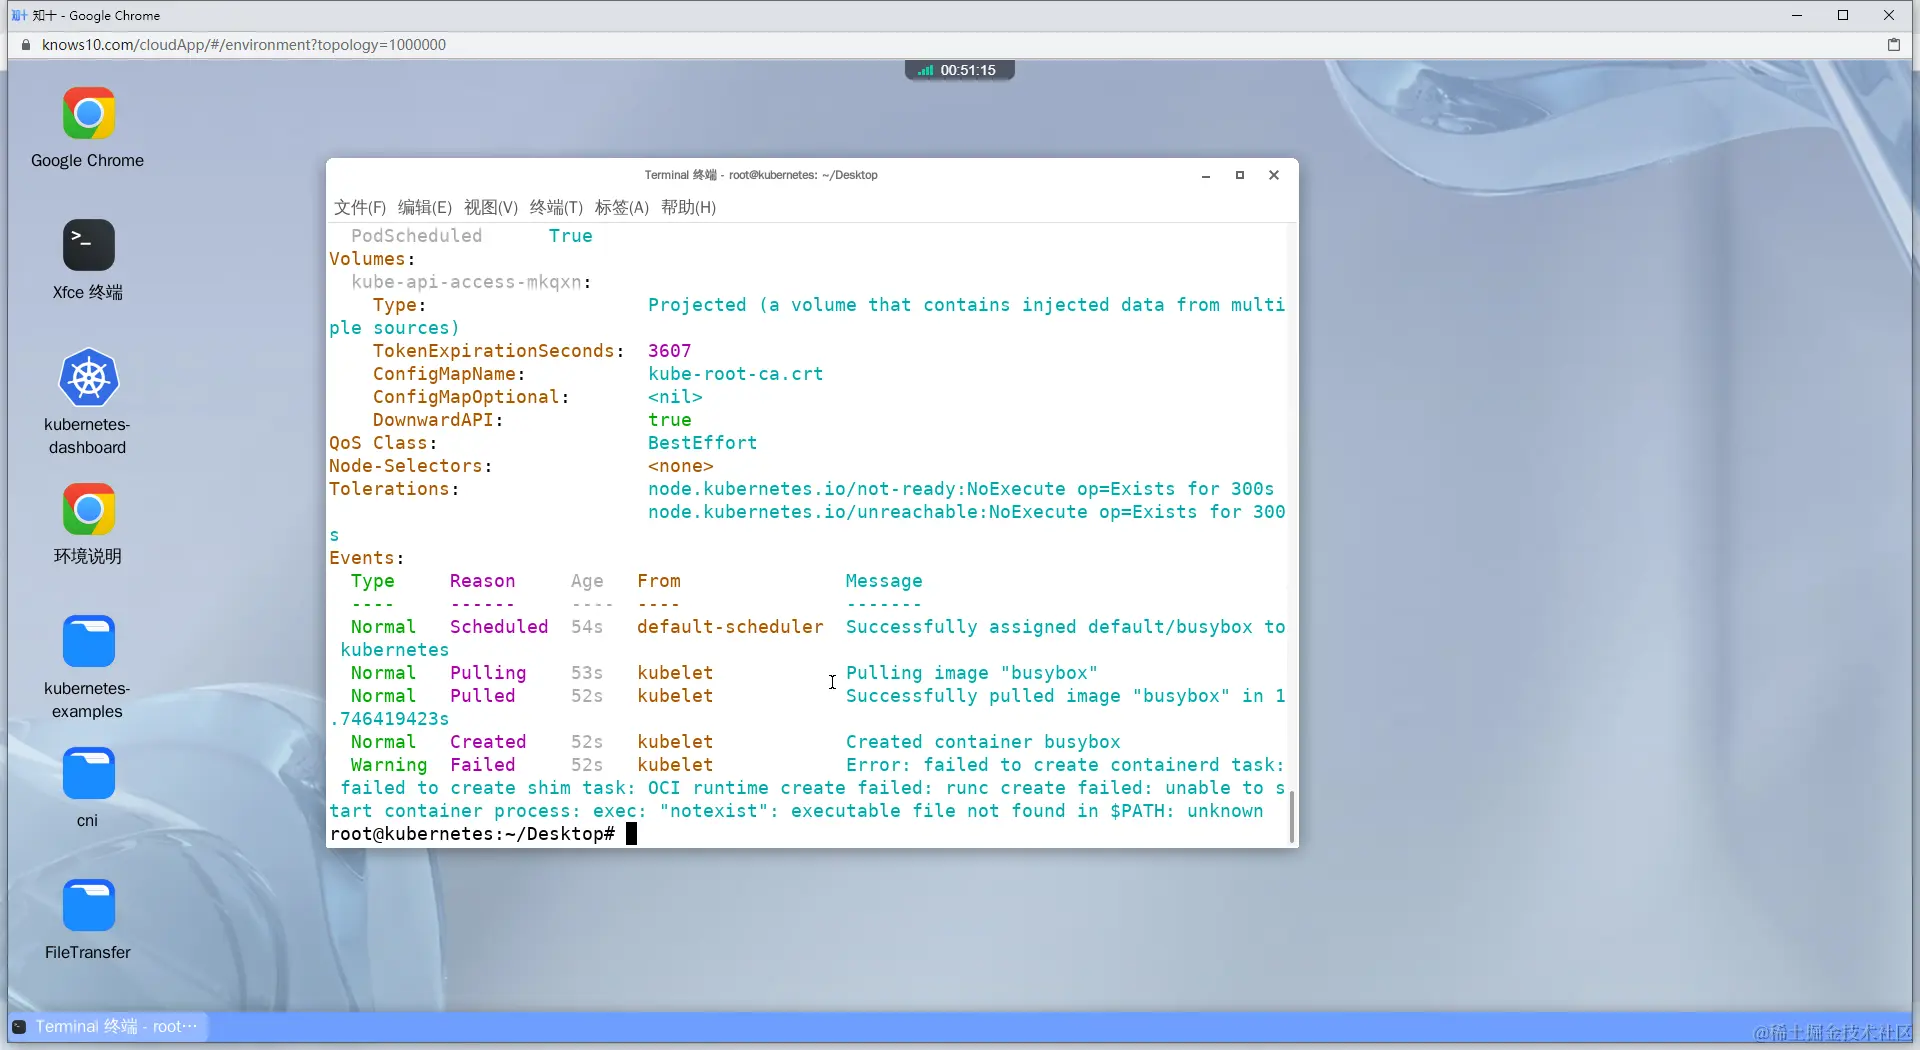Open the 标签(A) menu in Terminal

coord(622,207)
